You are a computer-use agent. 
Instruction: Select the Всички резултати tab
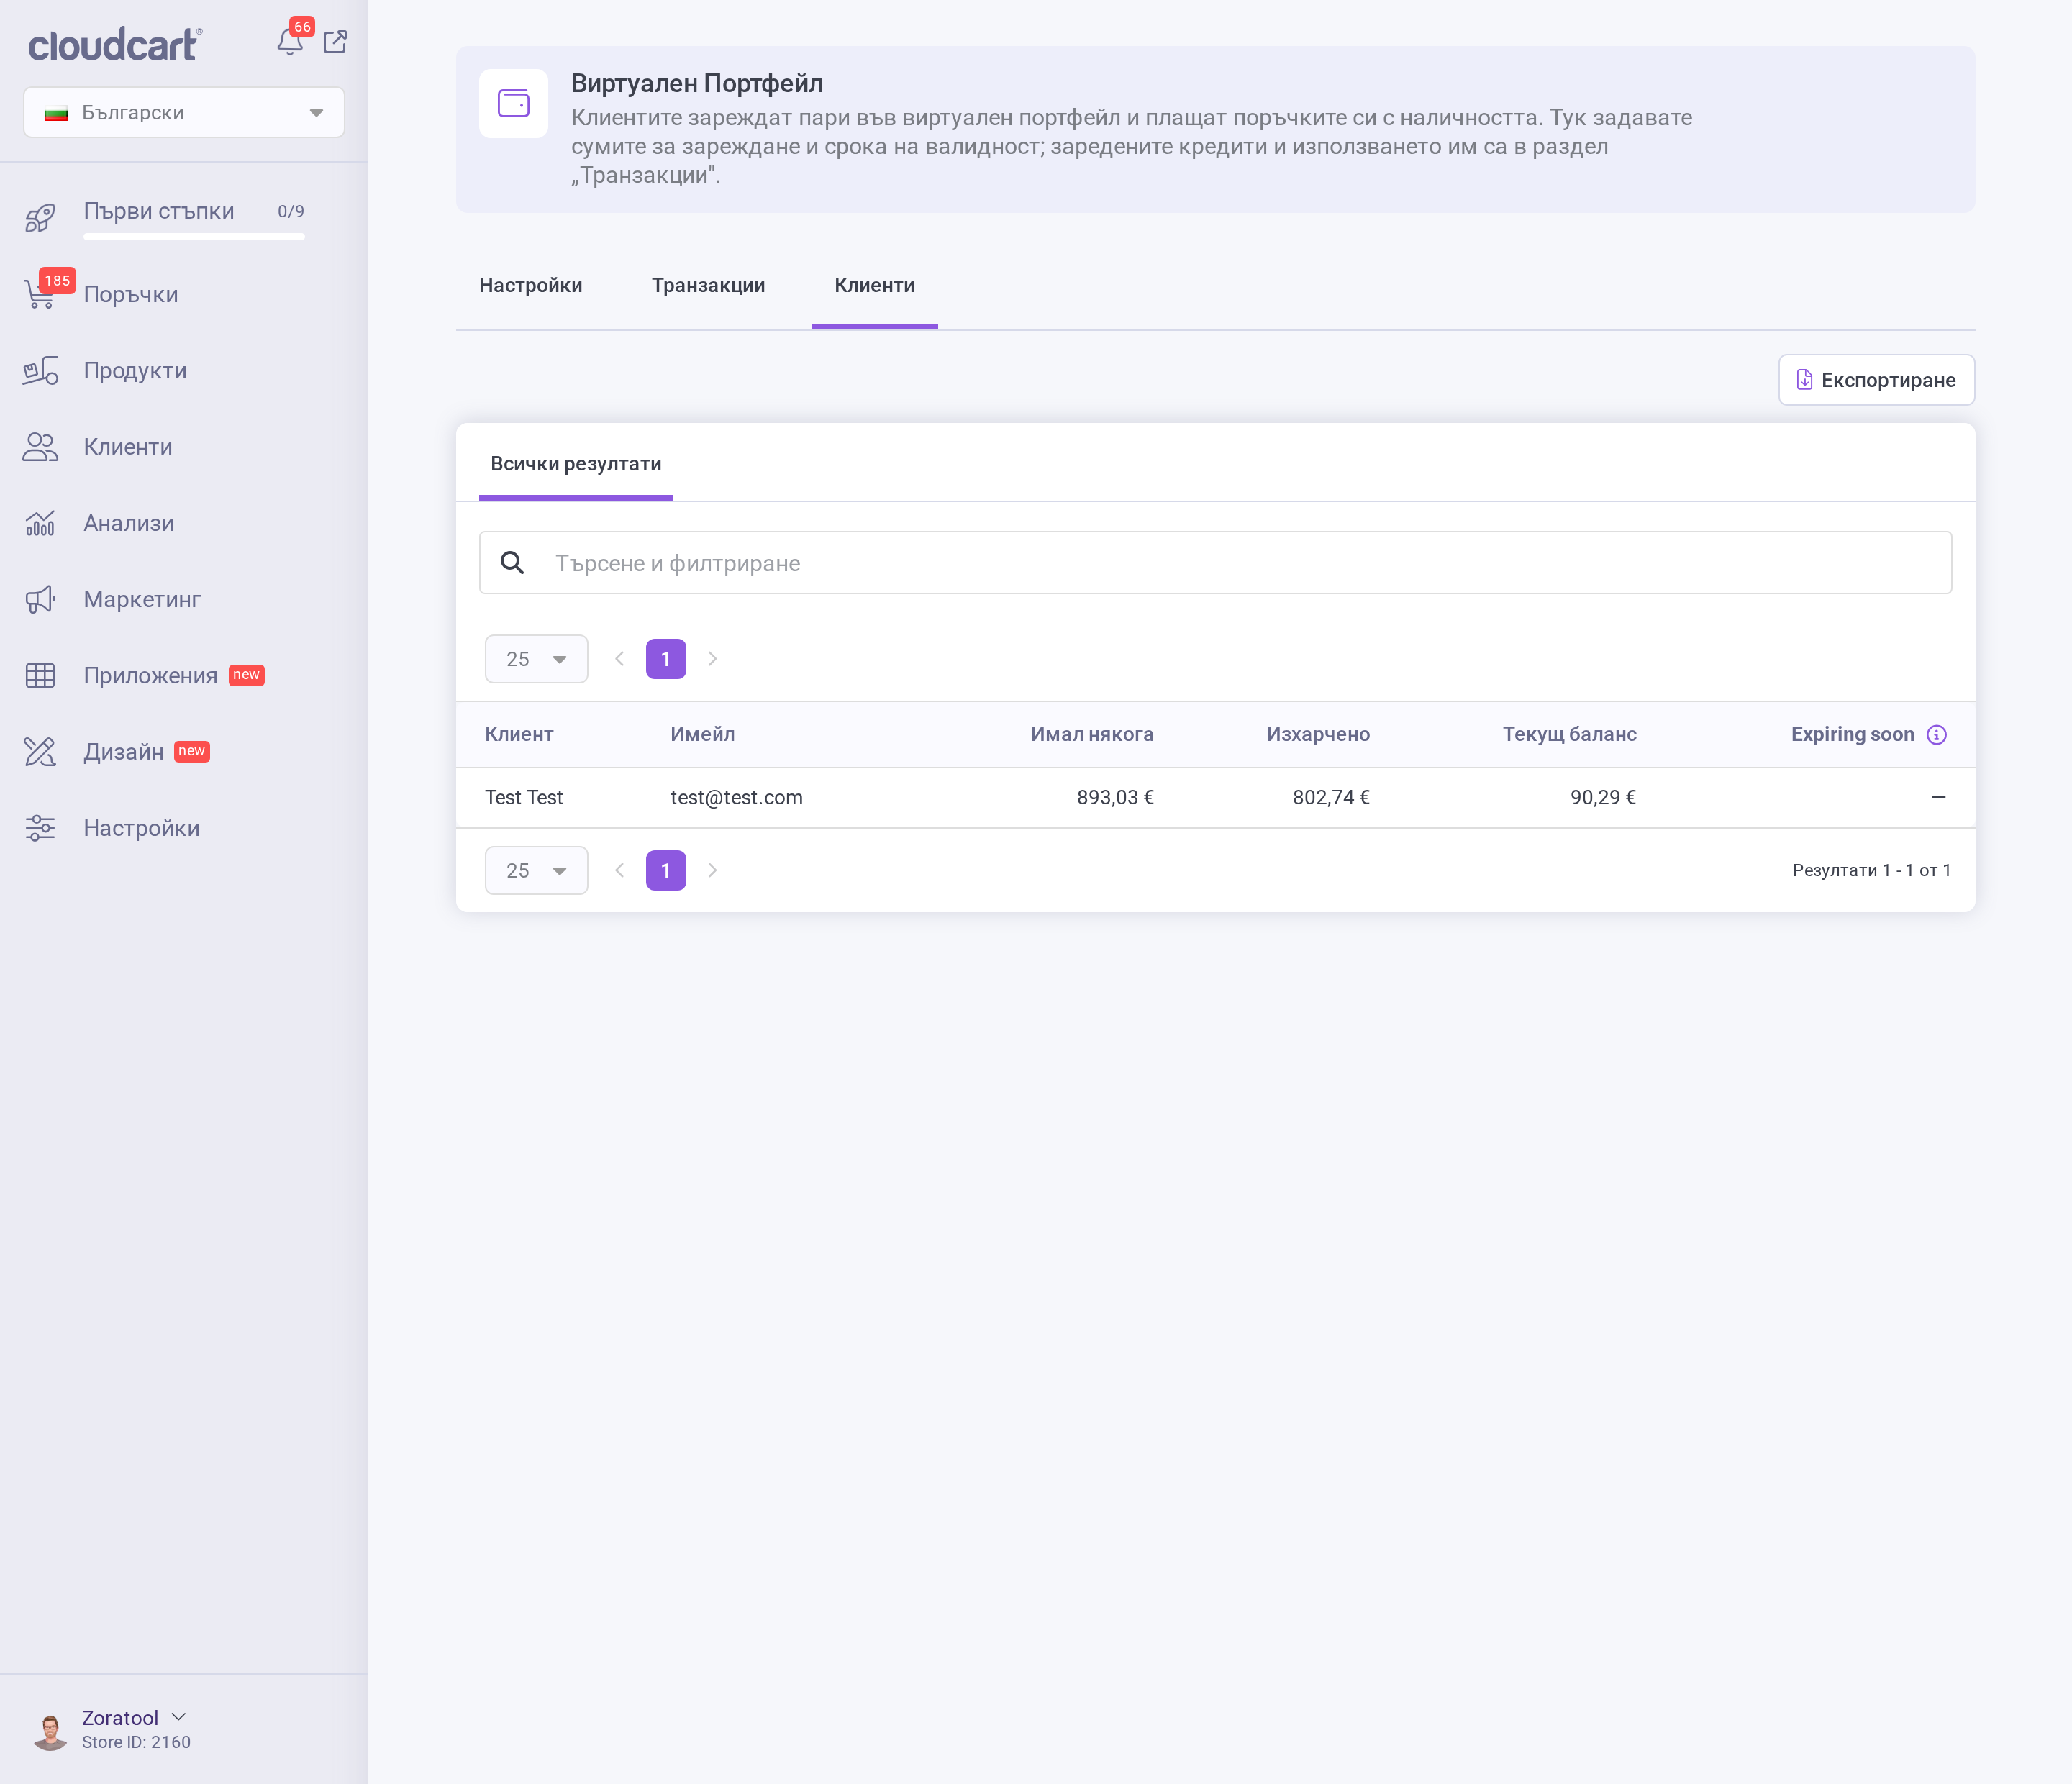[576, 464]
